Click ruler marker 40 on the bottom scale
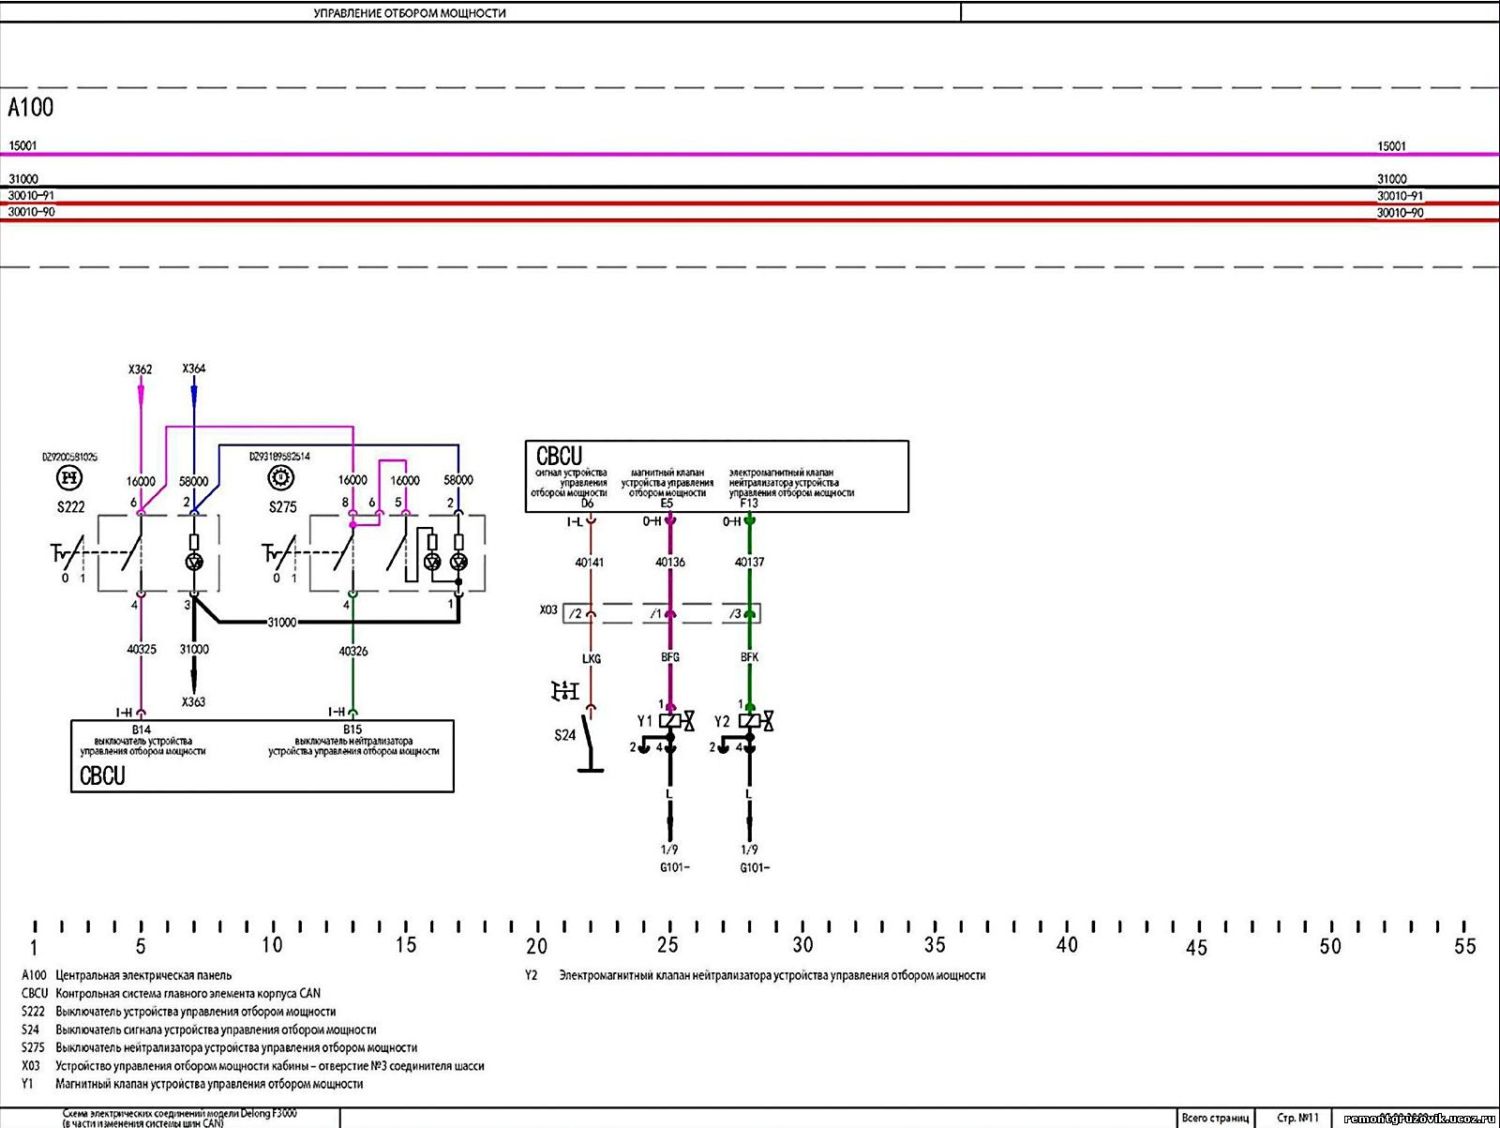The width and height of the screenshot is (1500, 1128). pos(1067,945)
